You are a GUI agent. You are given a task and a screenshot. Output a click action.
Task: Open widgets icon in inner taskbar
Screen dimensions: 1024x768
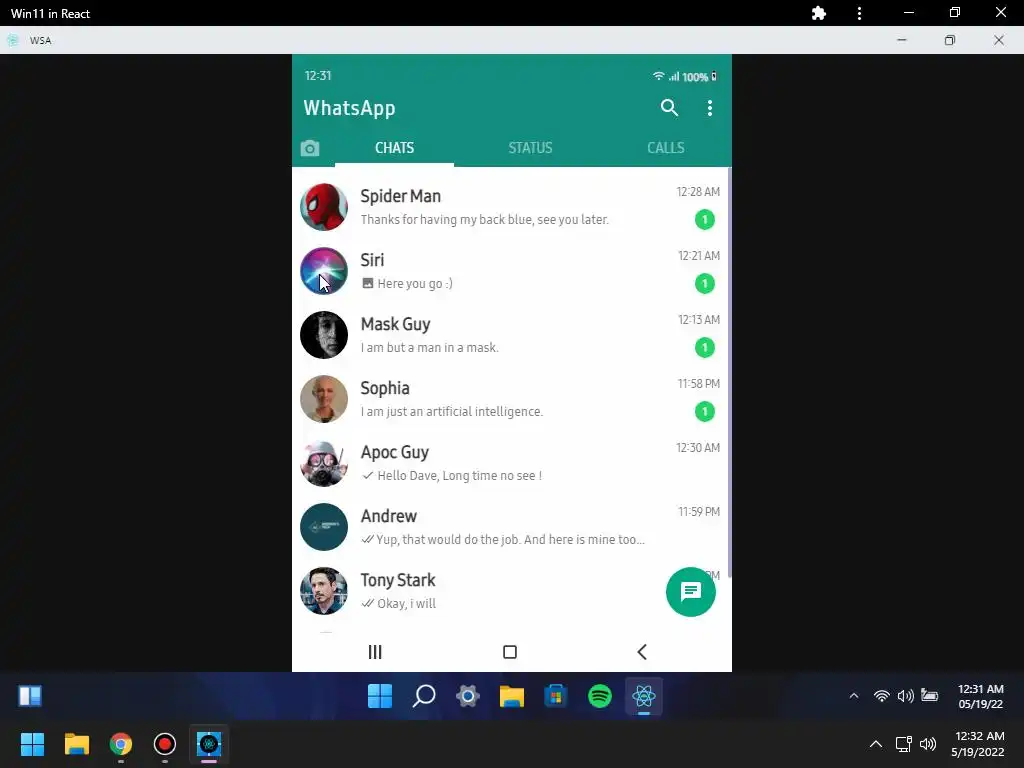click(x=30, y=696)
